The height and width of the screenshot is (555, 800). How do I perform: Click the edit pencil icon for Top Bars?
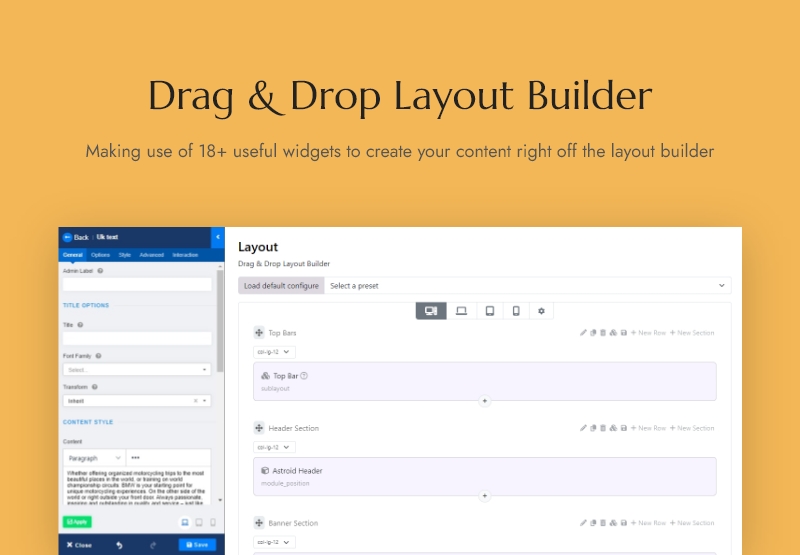pyautogui.click(x=583, y=333)
